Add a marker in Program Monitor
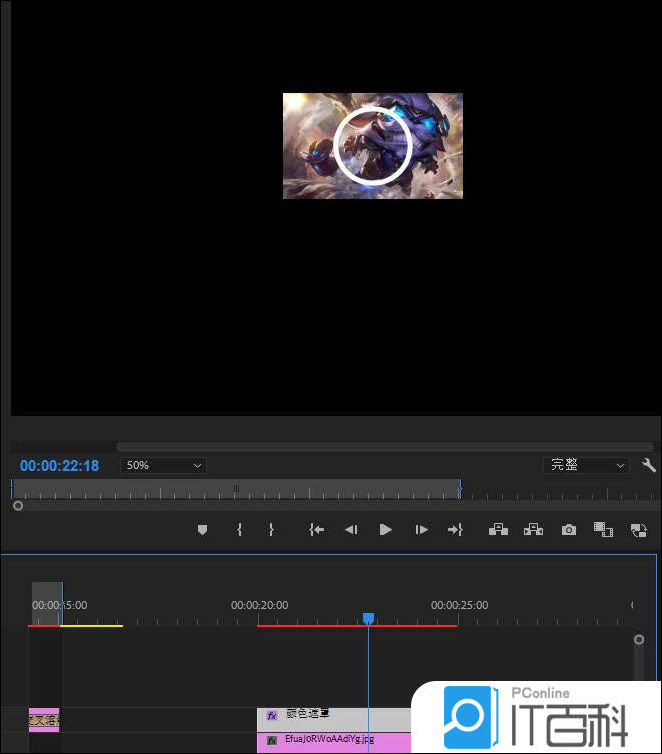The height and width of the screenshot is (754, 662). coord(202,530)
